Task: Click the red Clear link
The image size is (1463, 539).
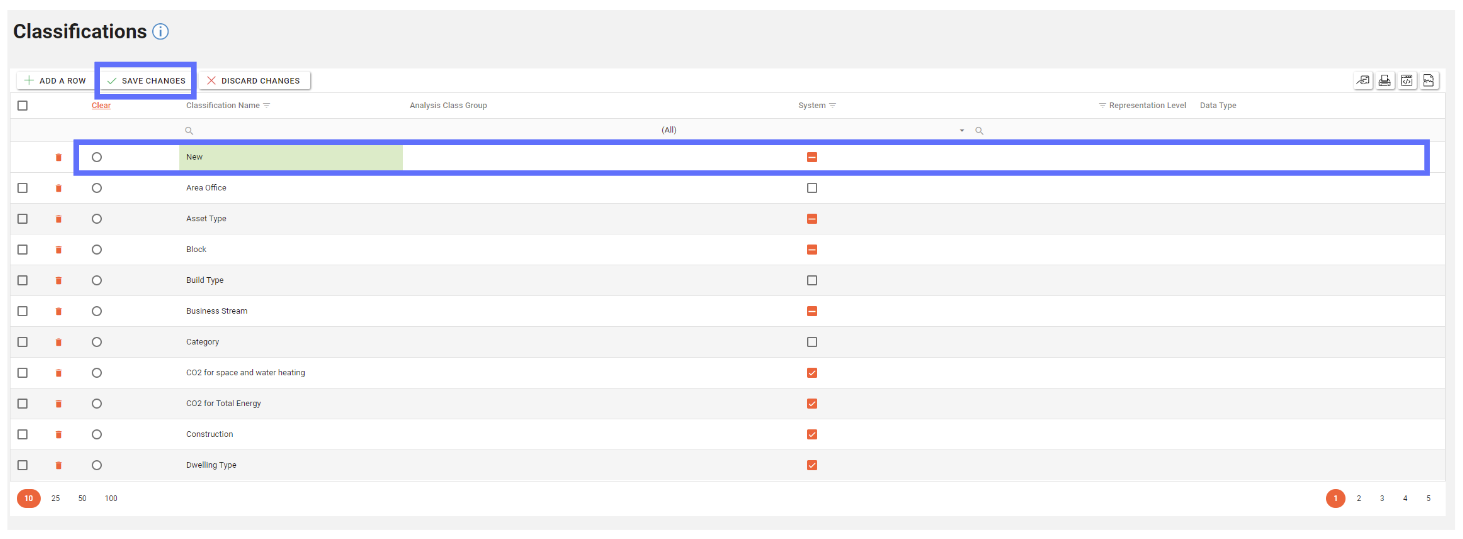Action: pos(101,105)
